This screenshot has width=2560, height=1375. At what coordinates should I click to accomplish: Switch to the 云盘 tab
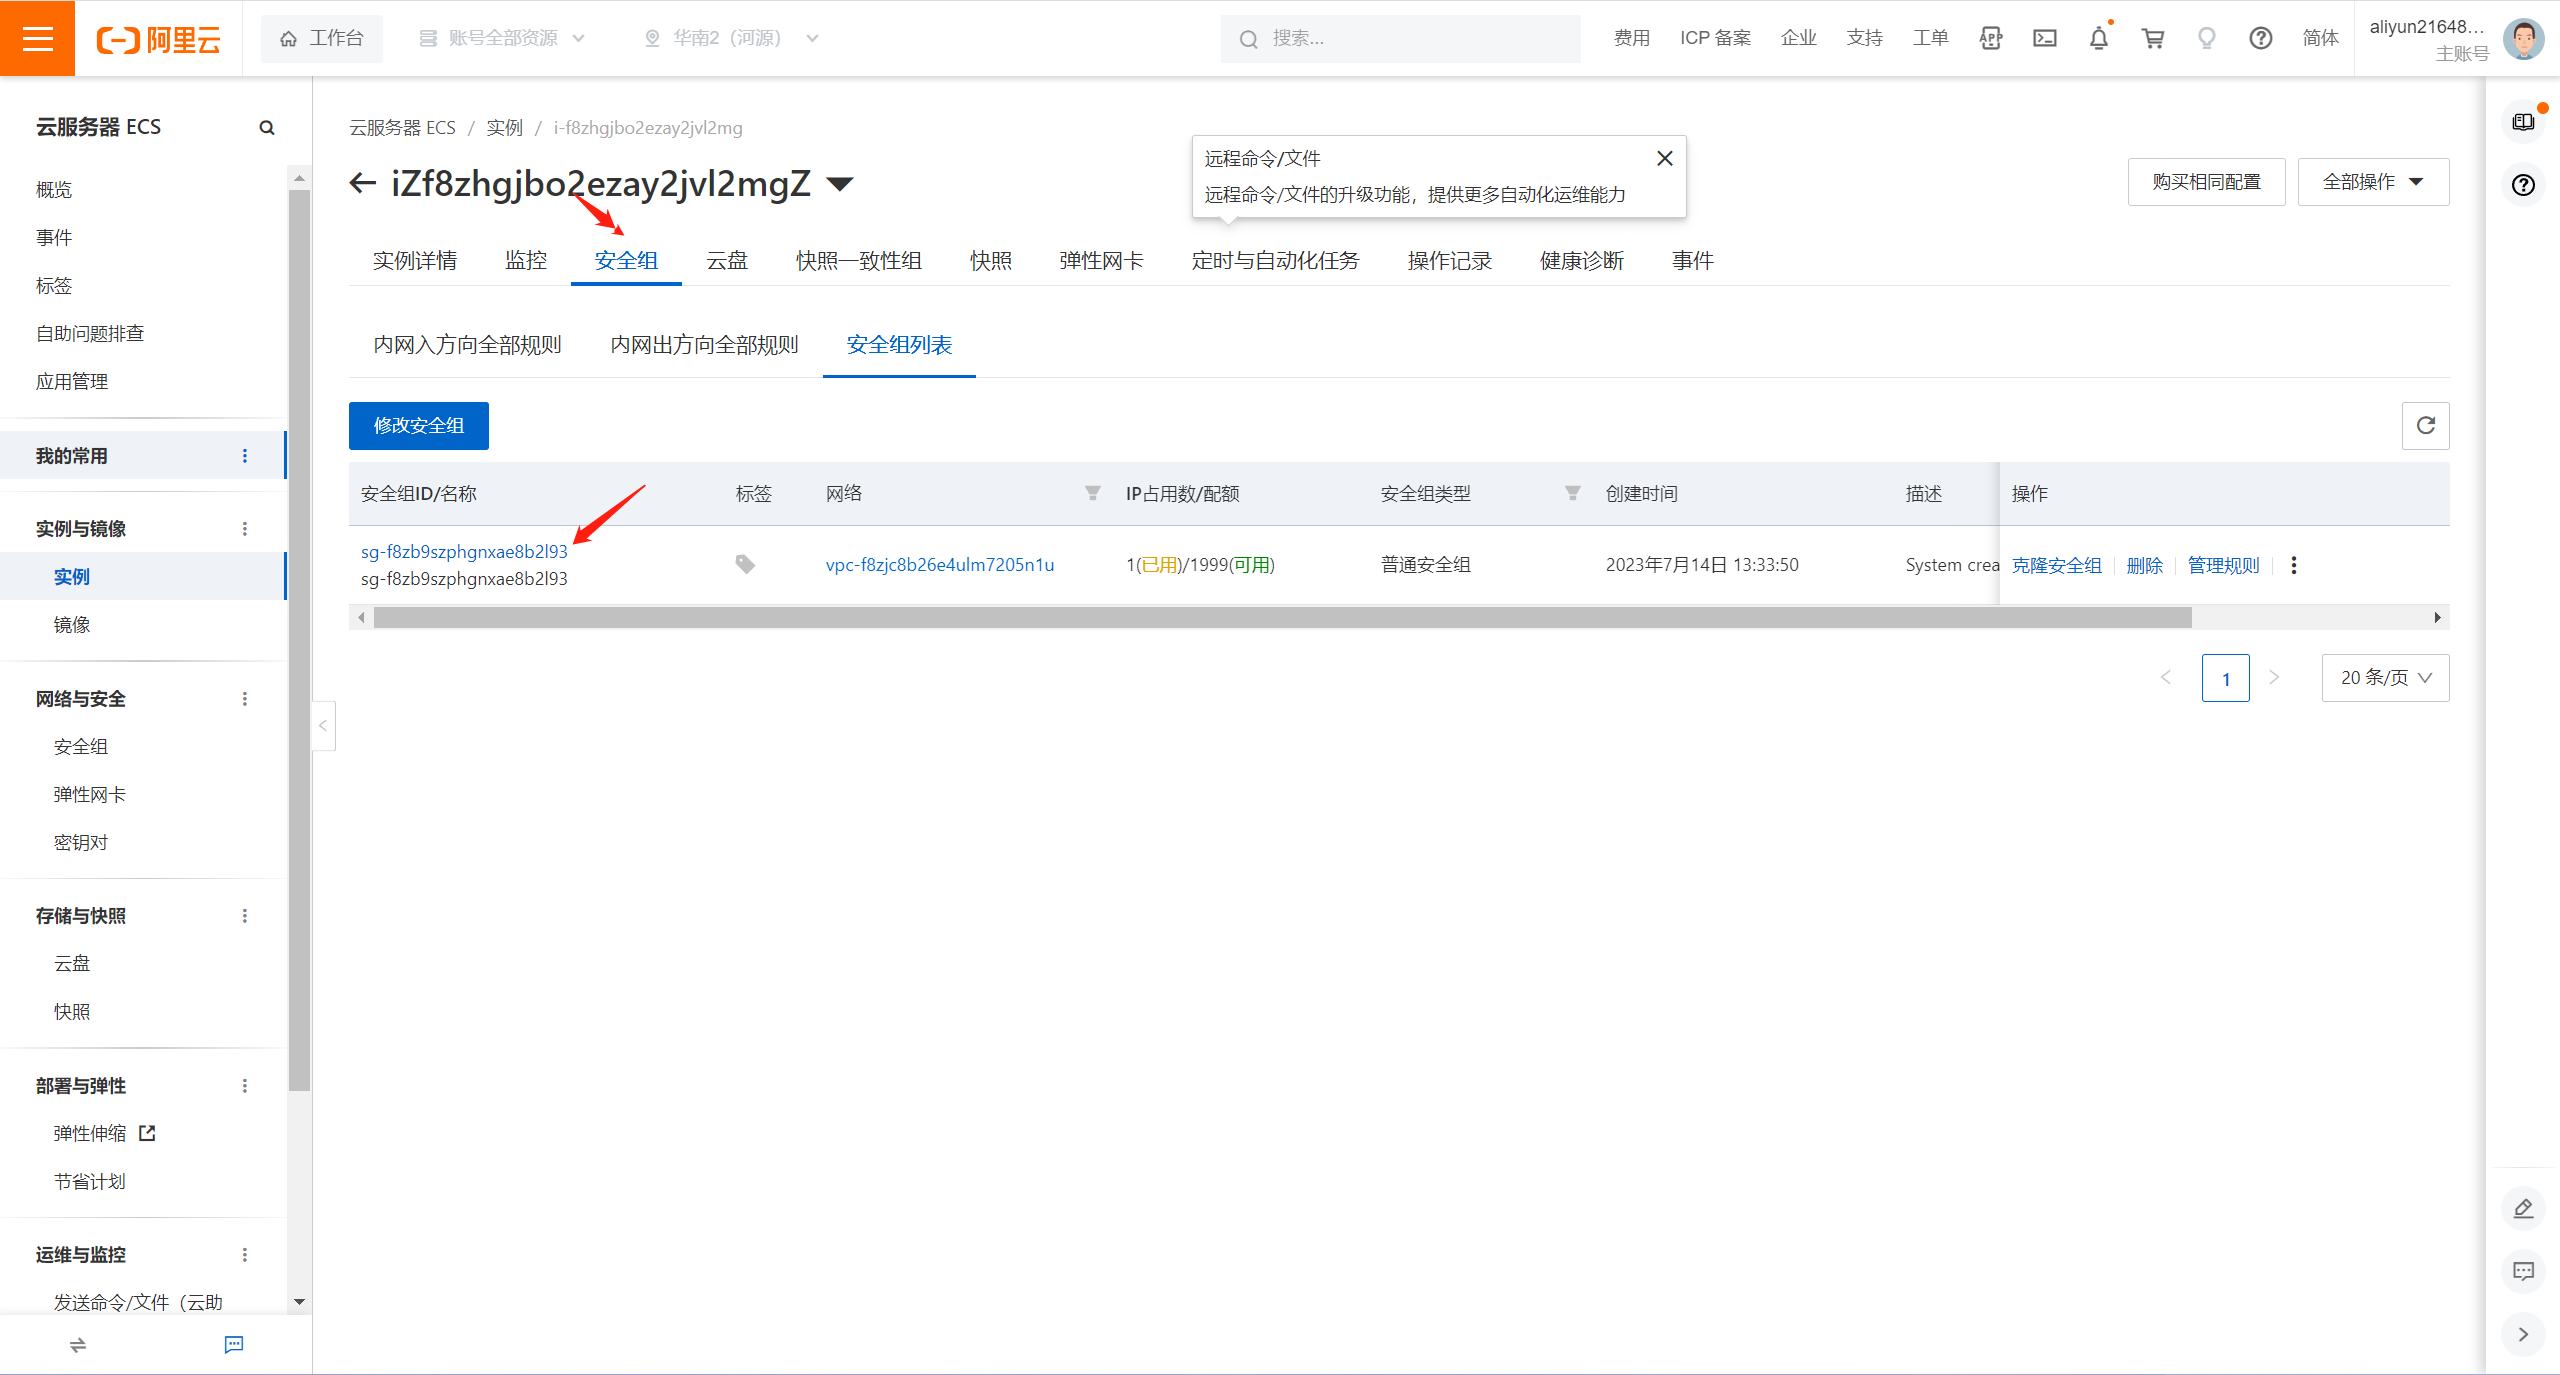coord(726,261)
